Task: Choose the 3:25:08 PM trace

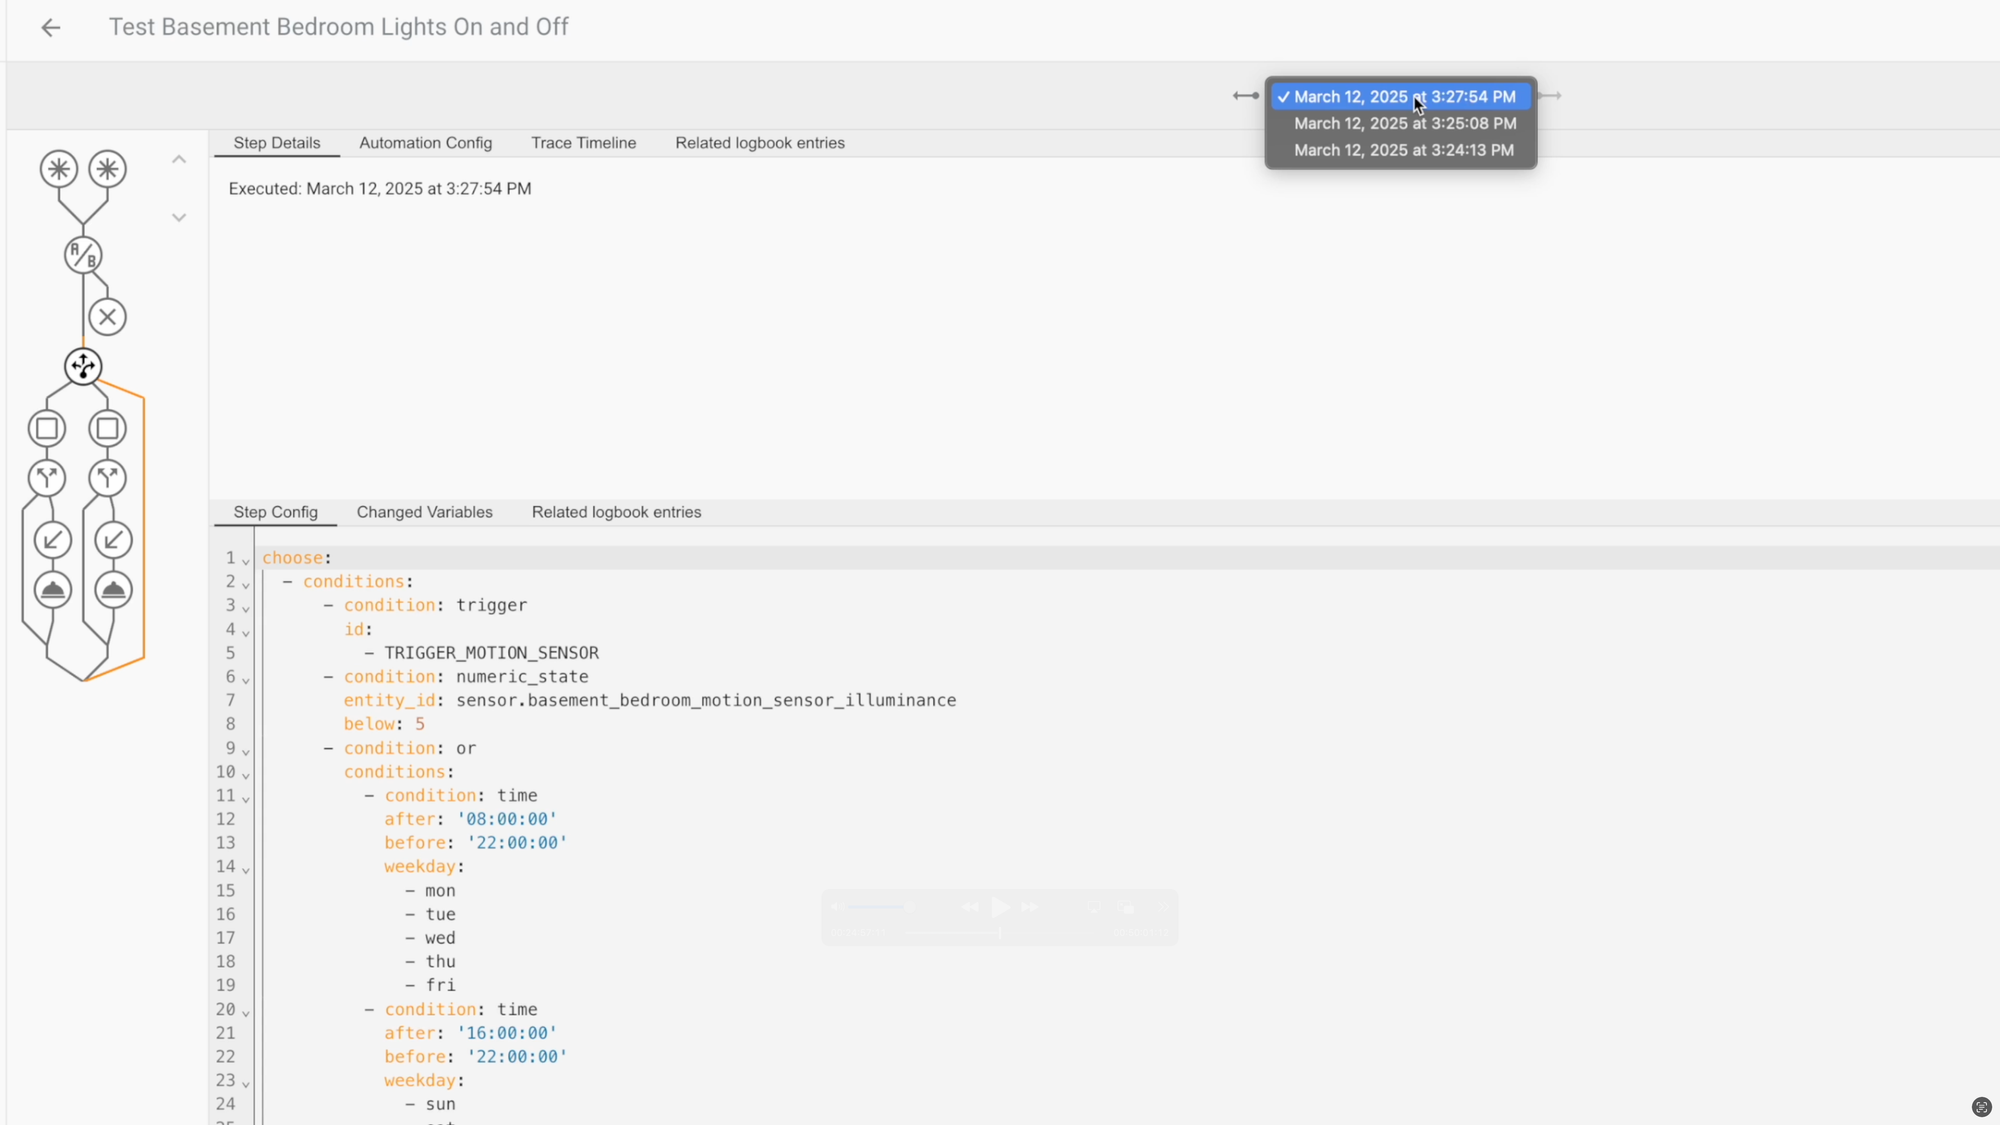Action: coord(1401,124)
